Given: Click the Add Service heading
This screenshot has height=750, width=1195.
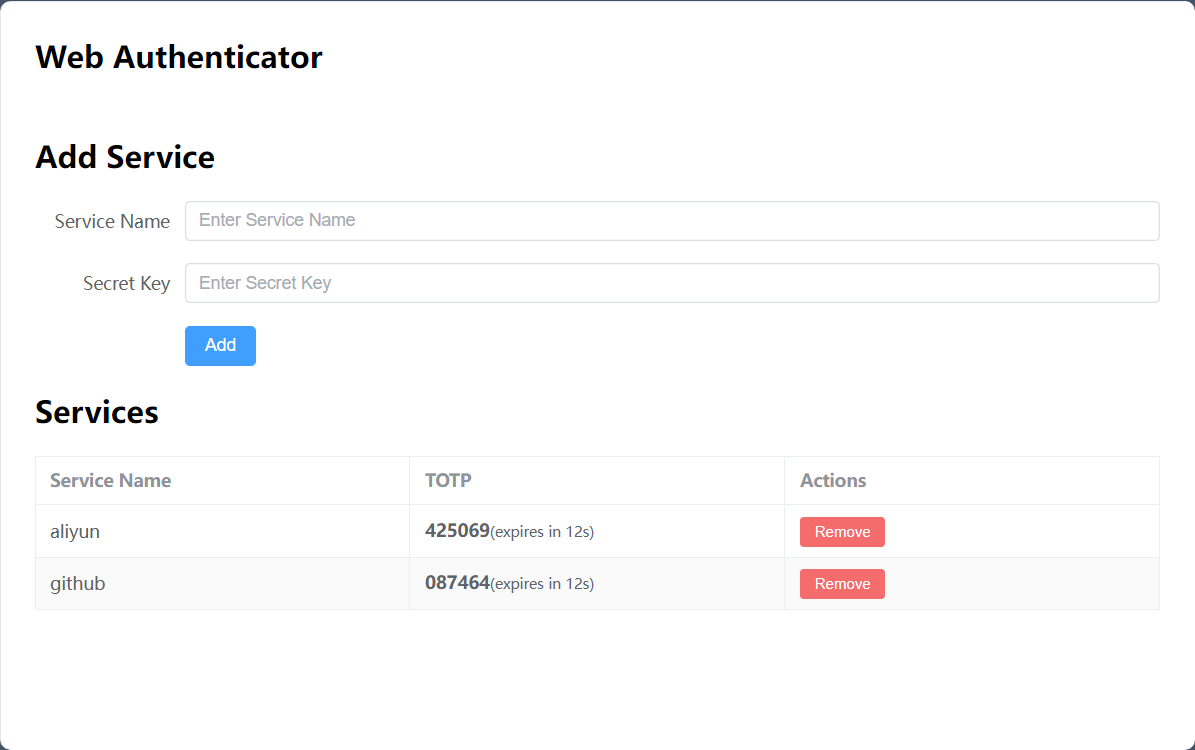Looking at the screenshot, I should (x=125, y=158).
